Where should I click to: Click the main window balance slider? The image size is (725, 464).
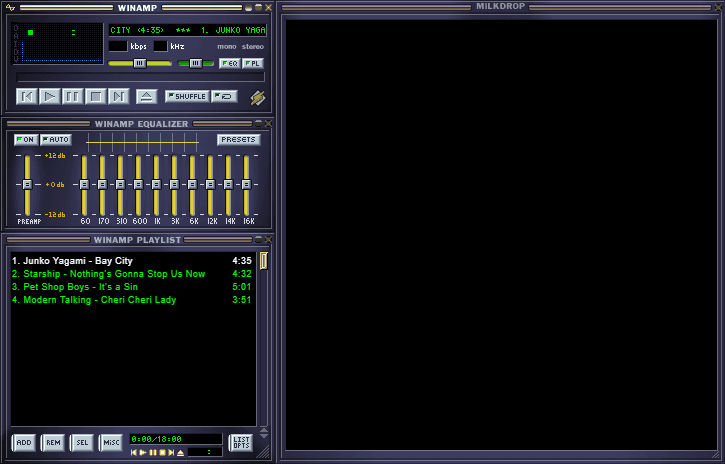(196, 63)
